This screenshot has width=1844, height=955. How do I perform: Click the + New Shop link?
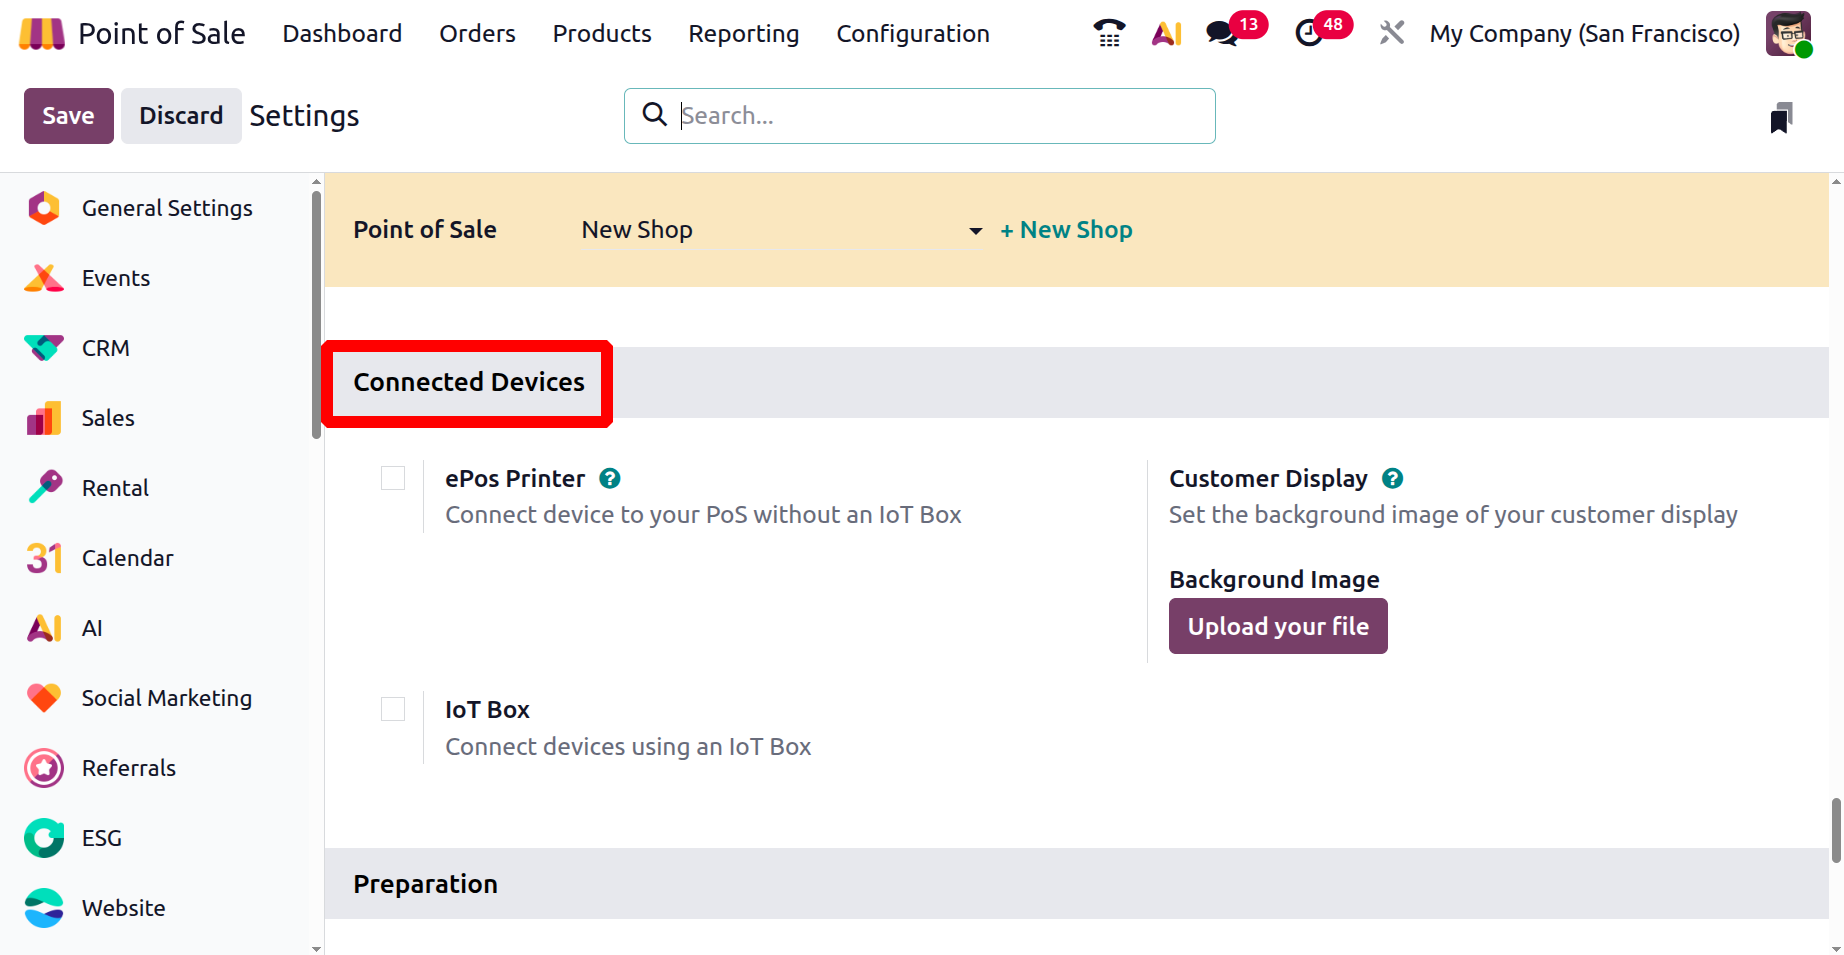click(x=1066, y=230)
